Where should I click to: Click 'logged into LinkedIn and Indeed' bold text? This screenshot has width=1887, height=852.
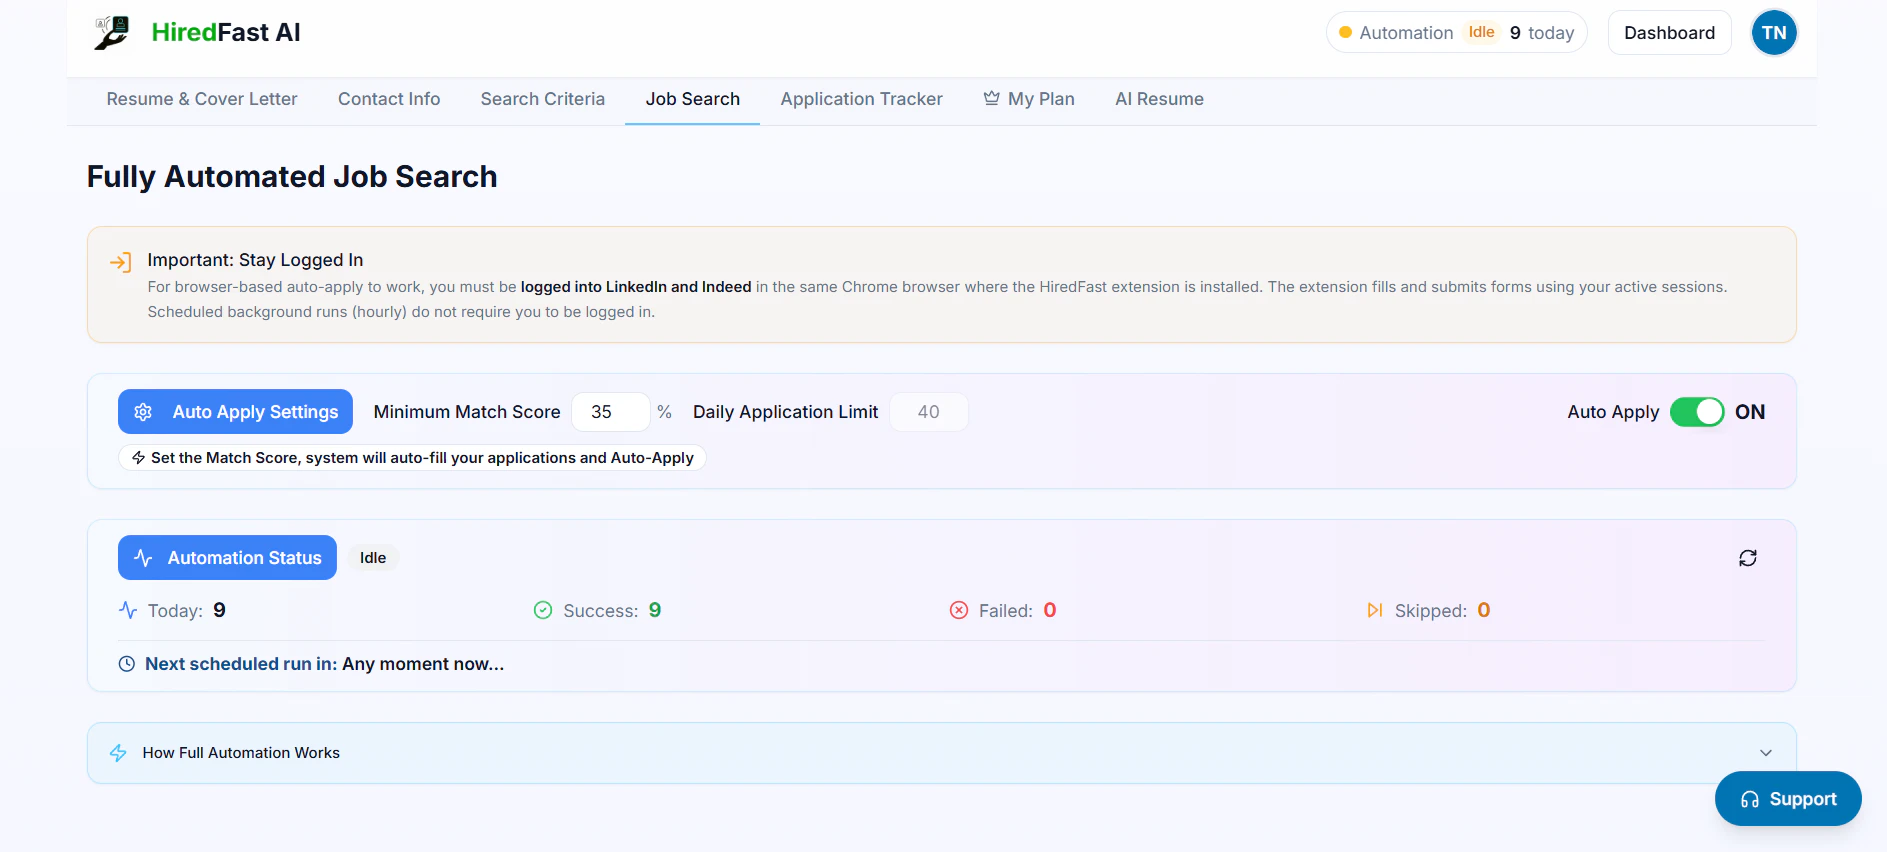pyautogui.click(x=636, y=287)
